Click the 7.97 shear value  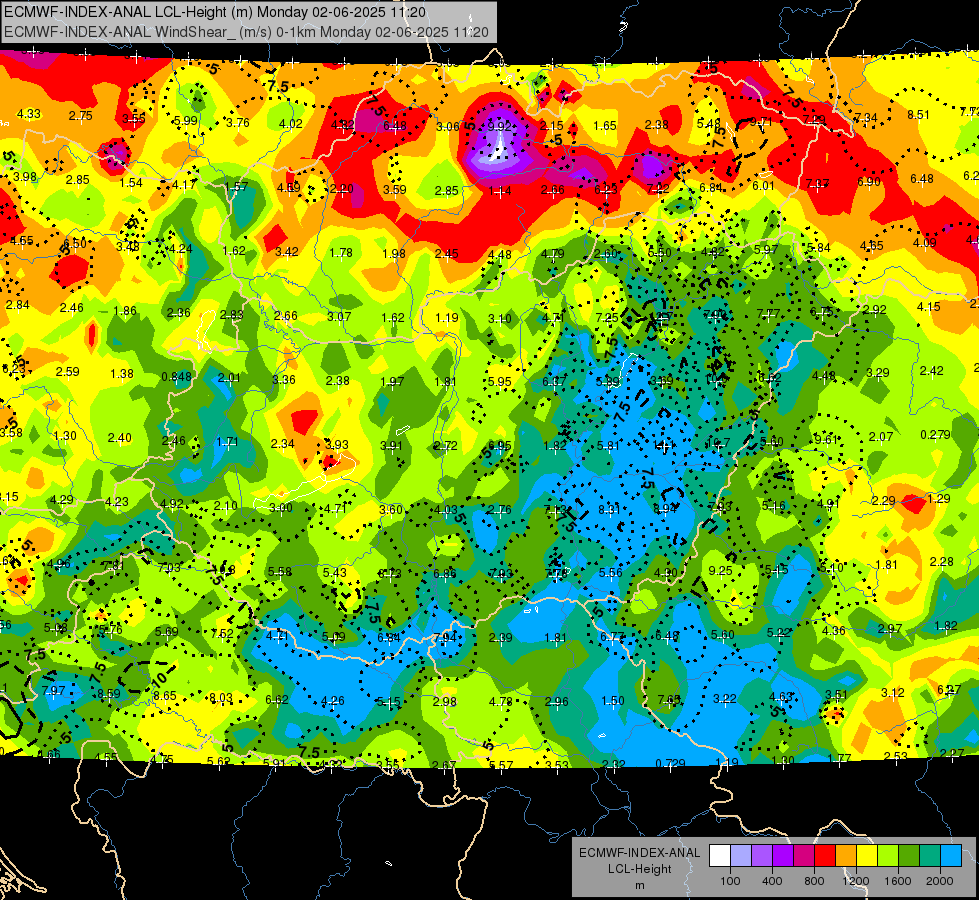coord(54,690)
